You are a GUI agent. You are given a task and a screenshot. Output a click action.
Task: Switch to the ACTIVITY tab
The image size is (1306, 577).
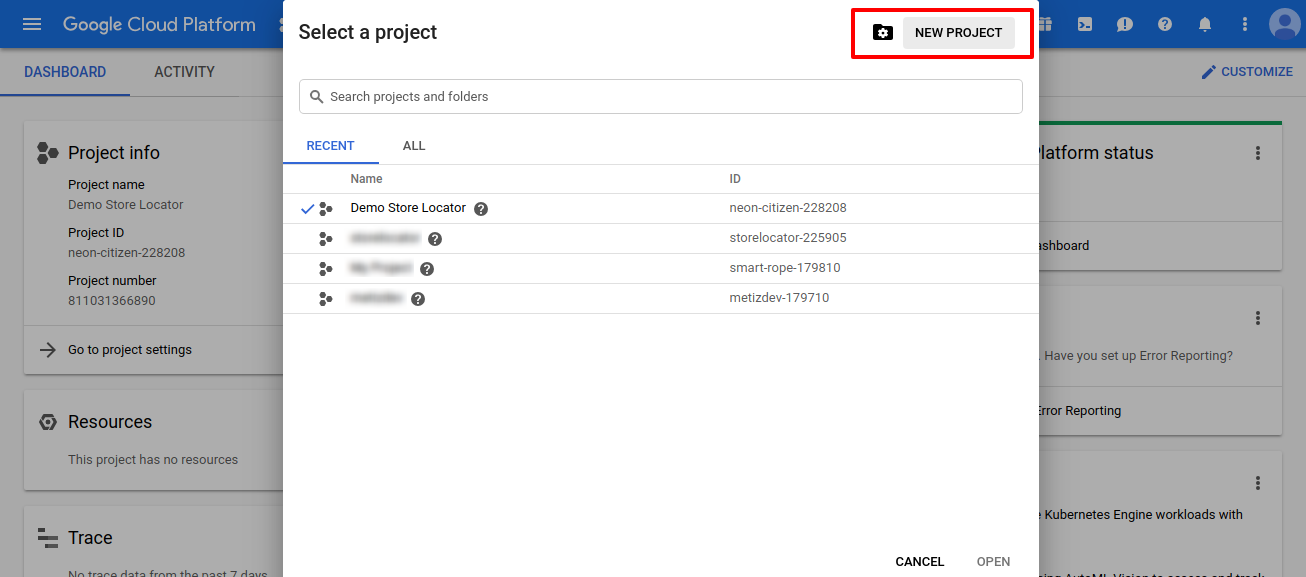click(184, 72)
